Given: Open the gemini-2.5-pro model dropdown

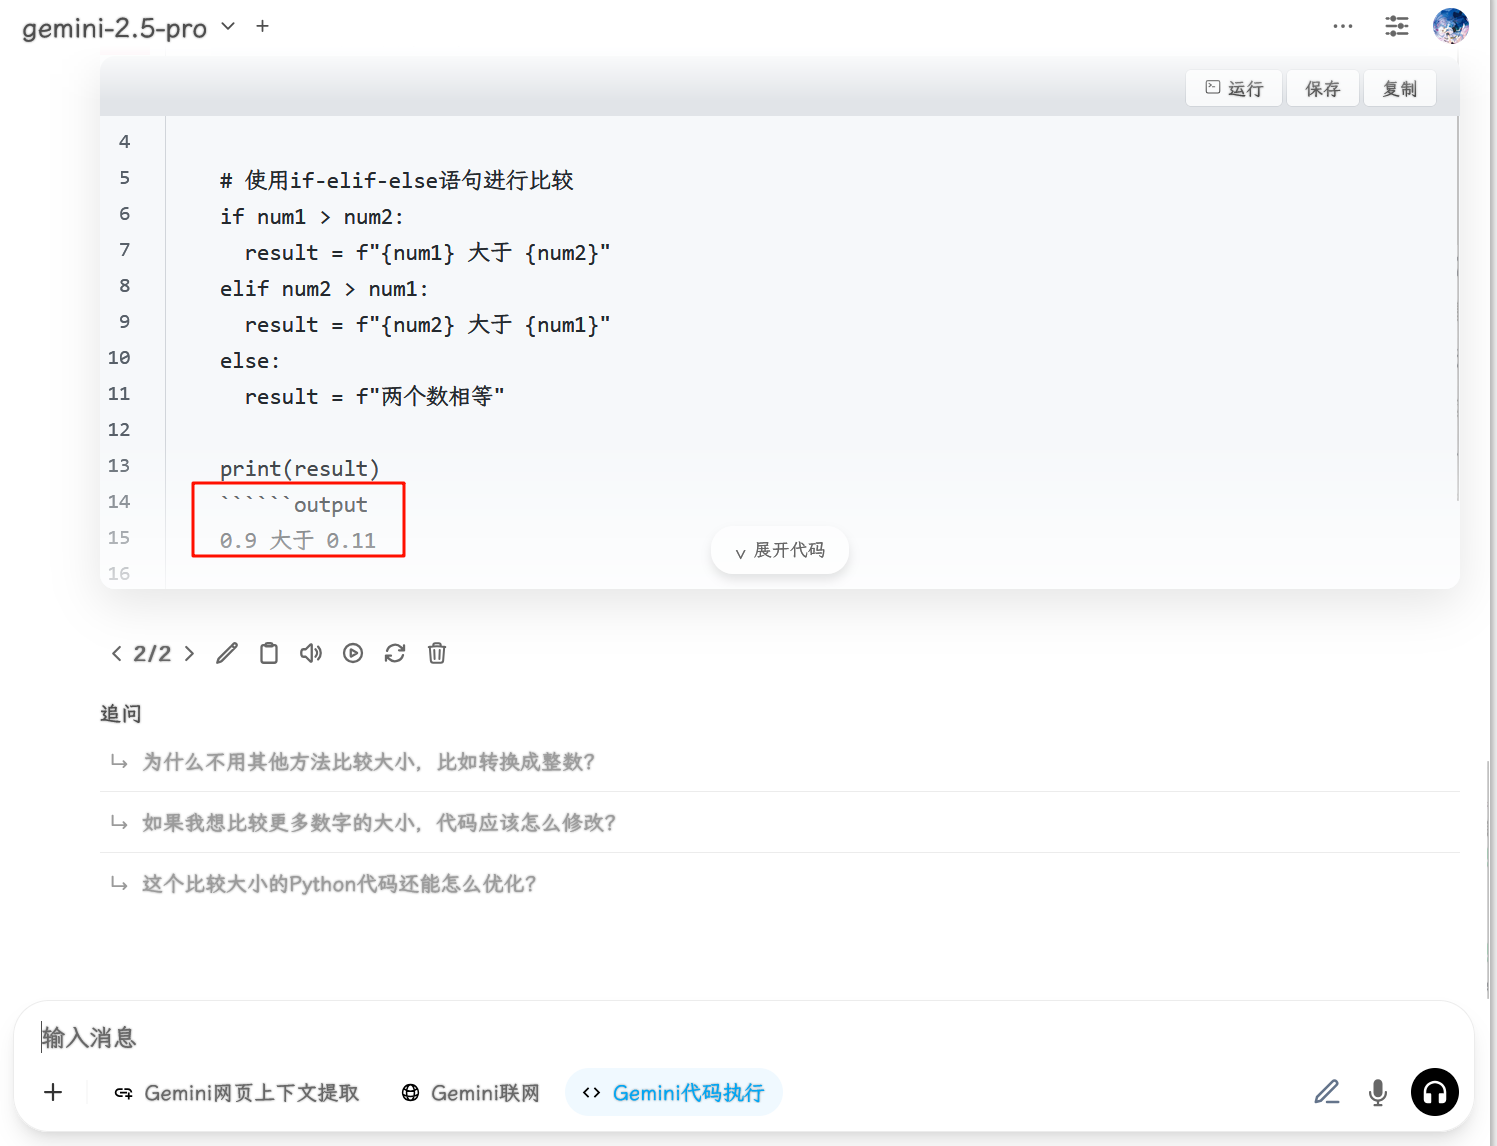Looking at the screenshot, I should [129, 28].
